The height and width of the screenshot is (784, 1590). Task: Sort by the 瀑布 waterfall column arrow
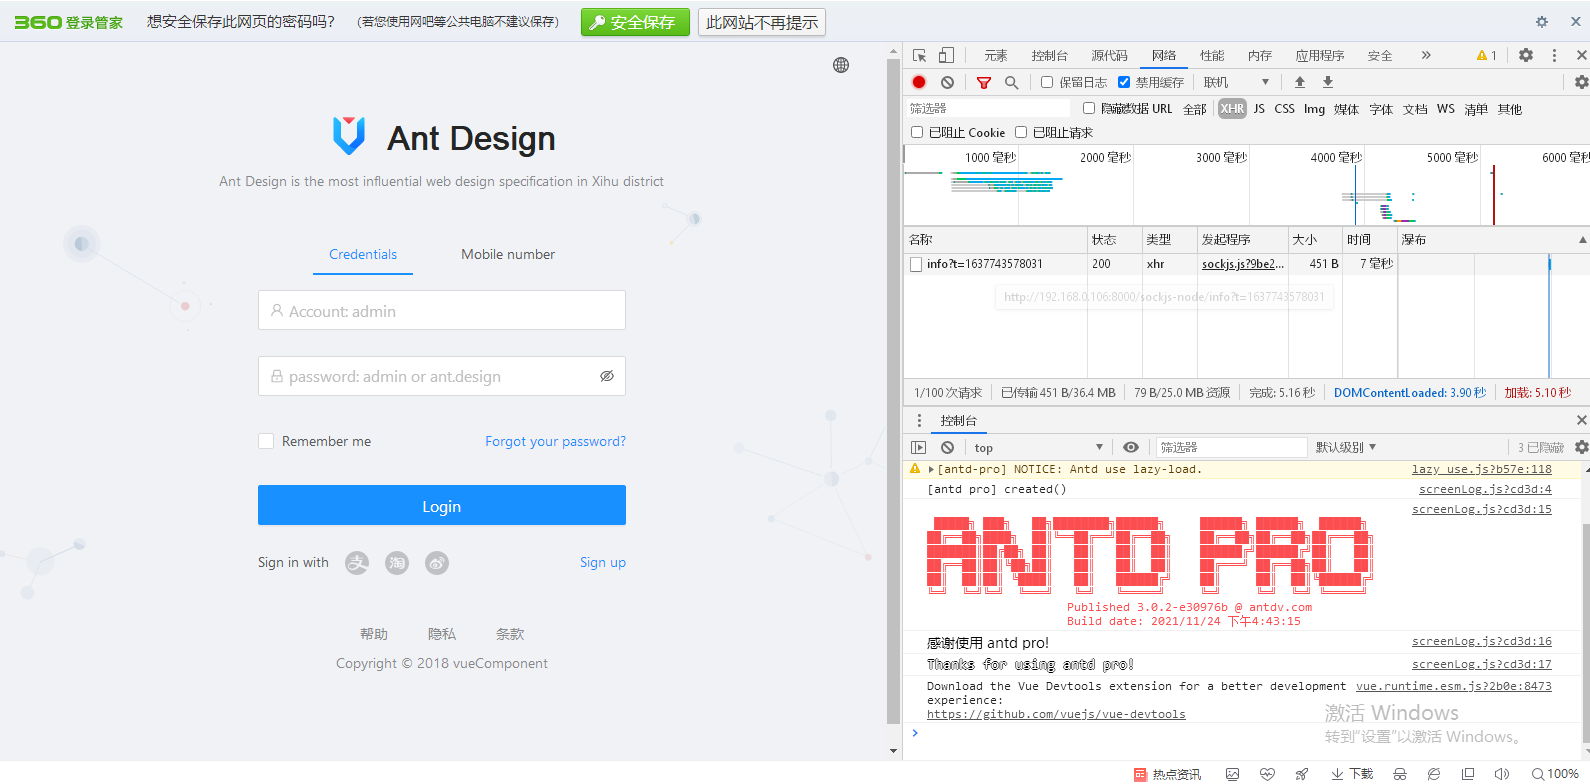[1582, 240]
